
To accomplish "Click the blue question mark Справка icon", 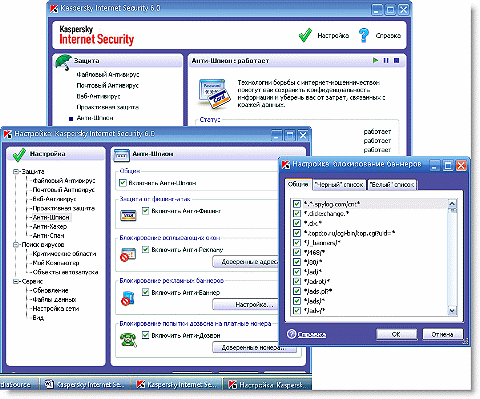I will coord(364,35).
